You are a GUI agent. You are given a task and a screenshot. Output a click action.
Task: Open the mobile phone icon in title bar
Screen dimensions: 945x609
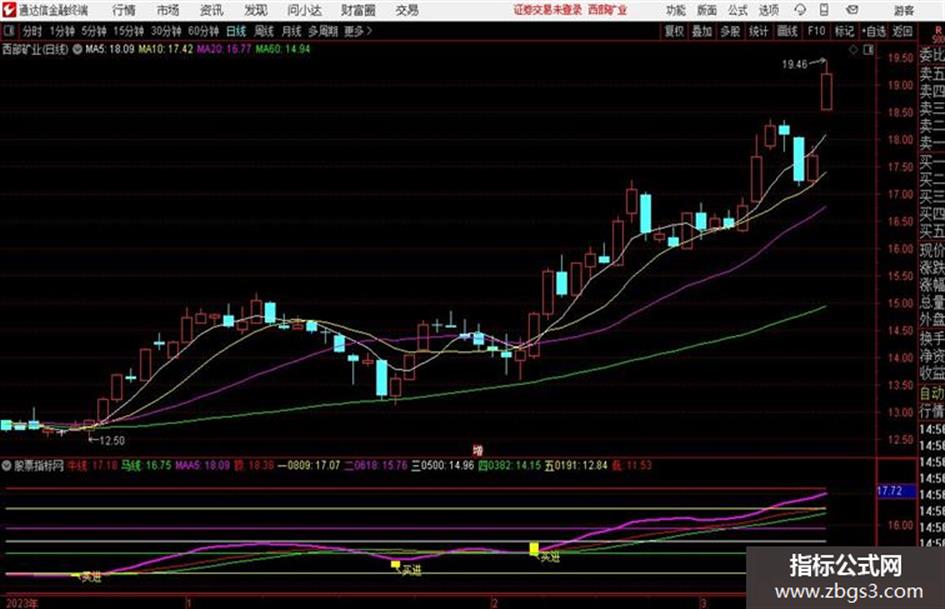[824, 10]
